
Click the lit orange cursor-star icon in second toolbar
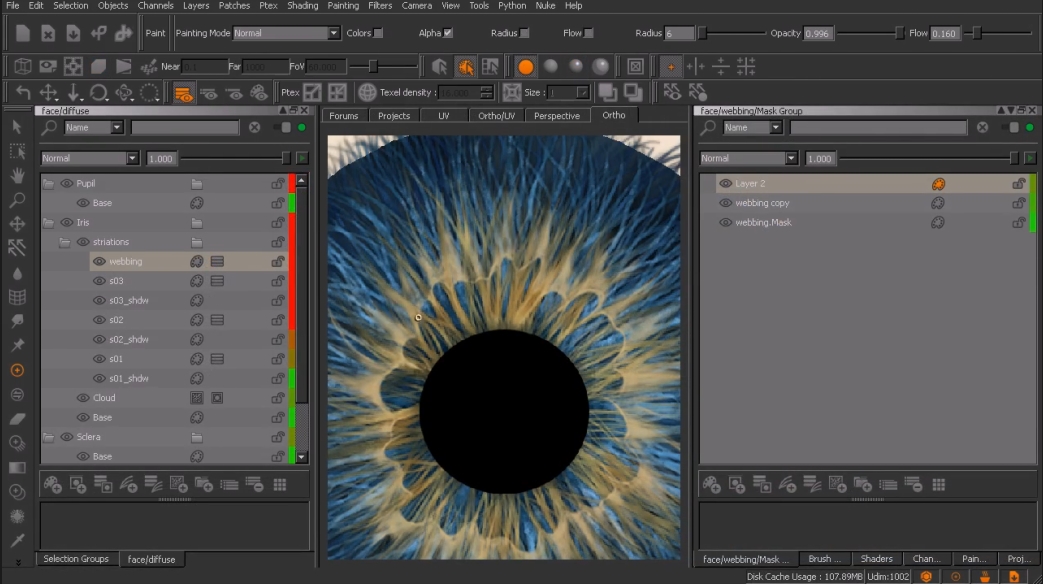click(465, 67)
